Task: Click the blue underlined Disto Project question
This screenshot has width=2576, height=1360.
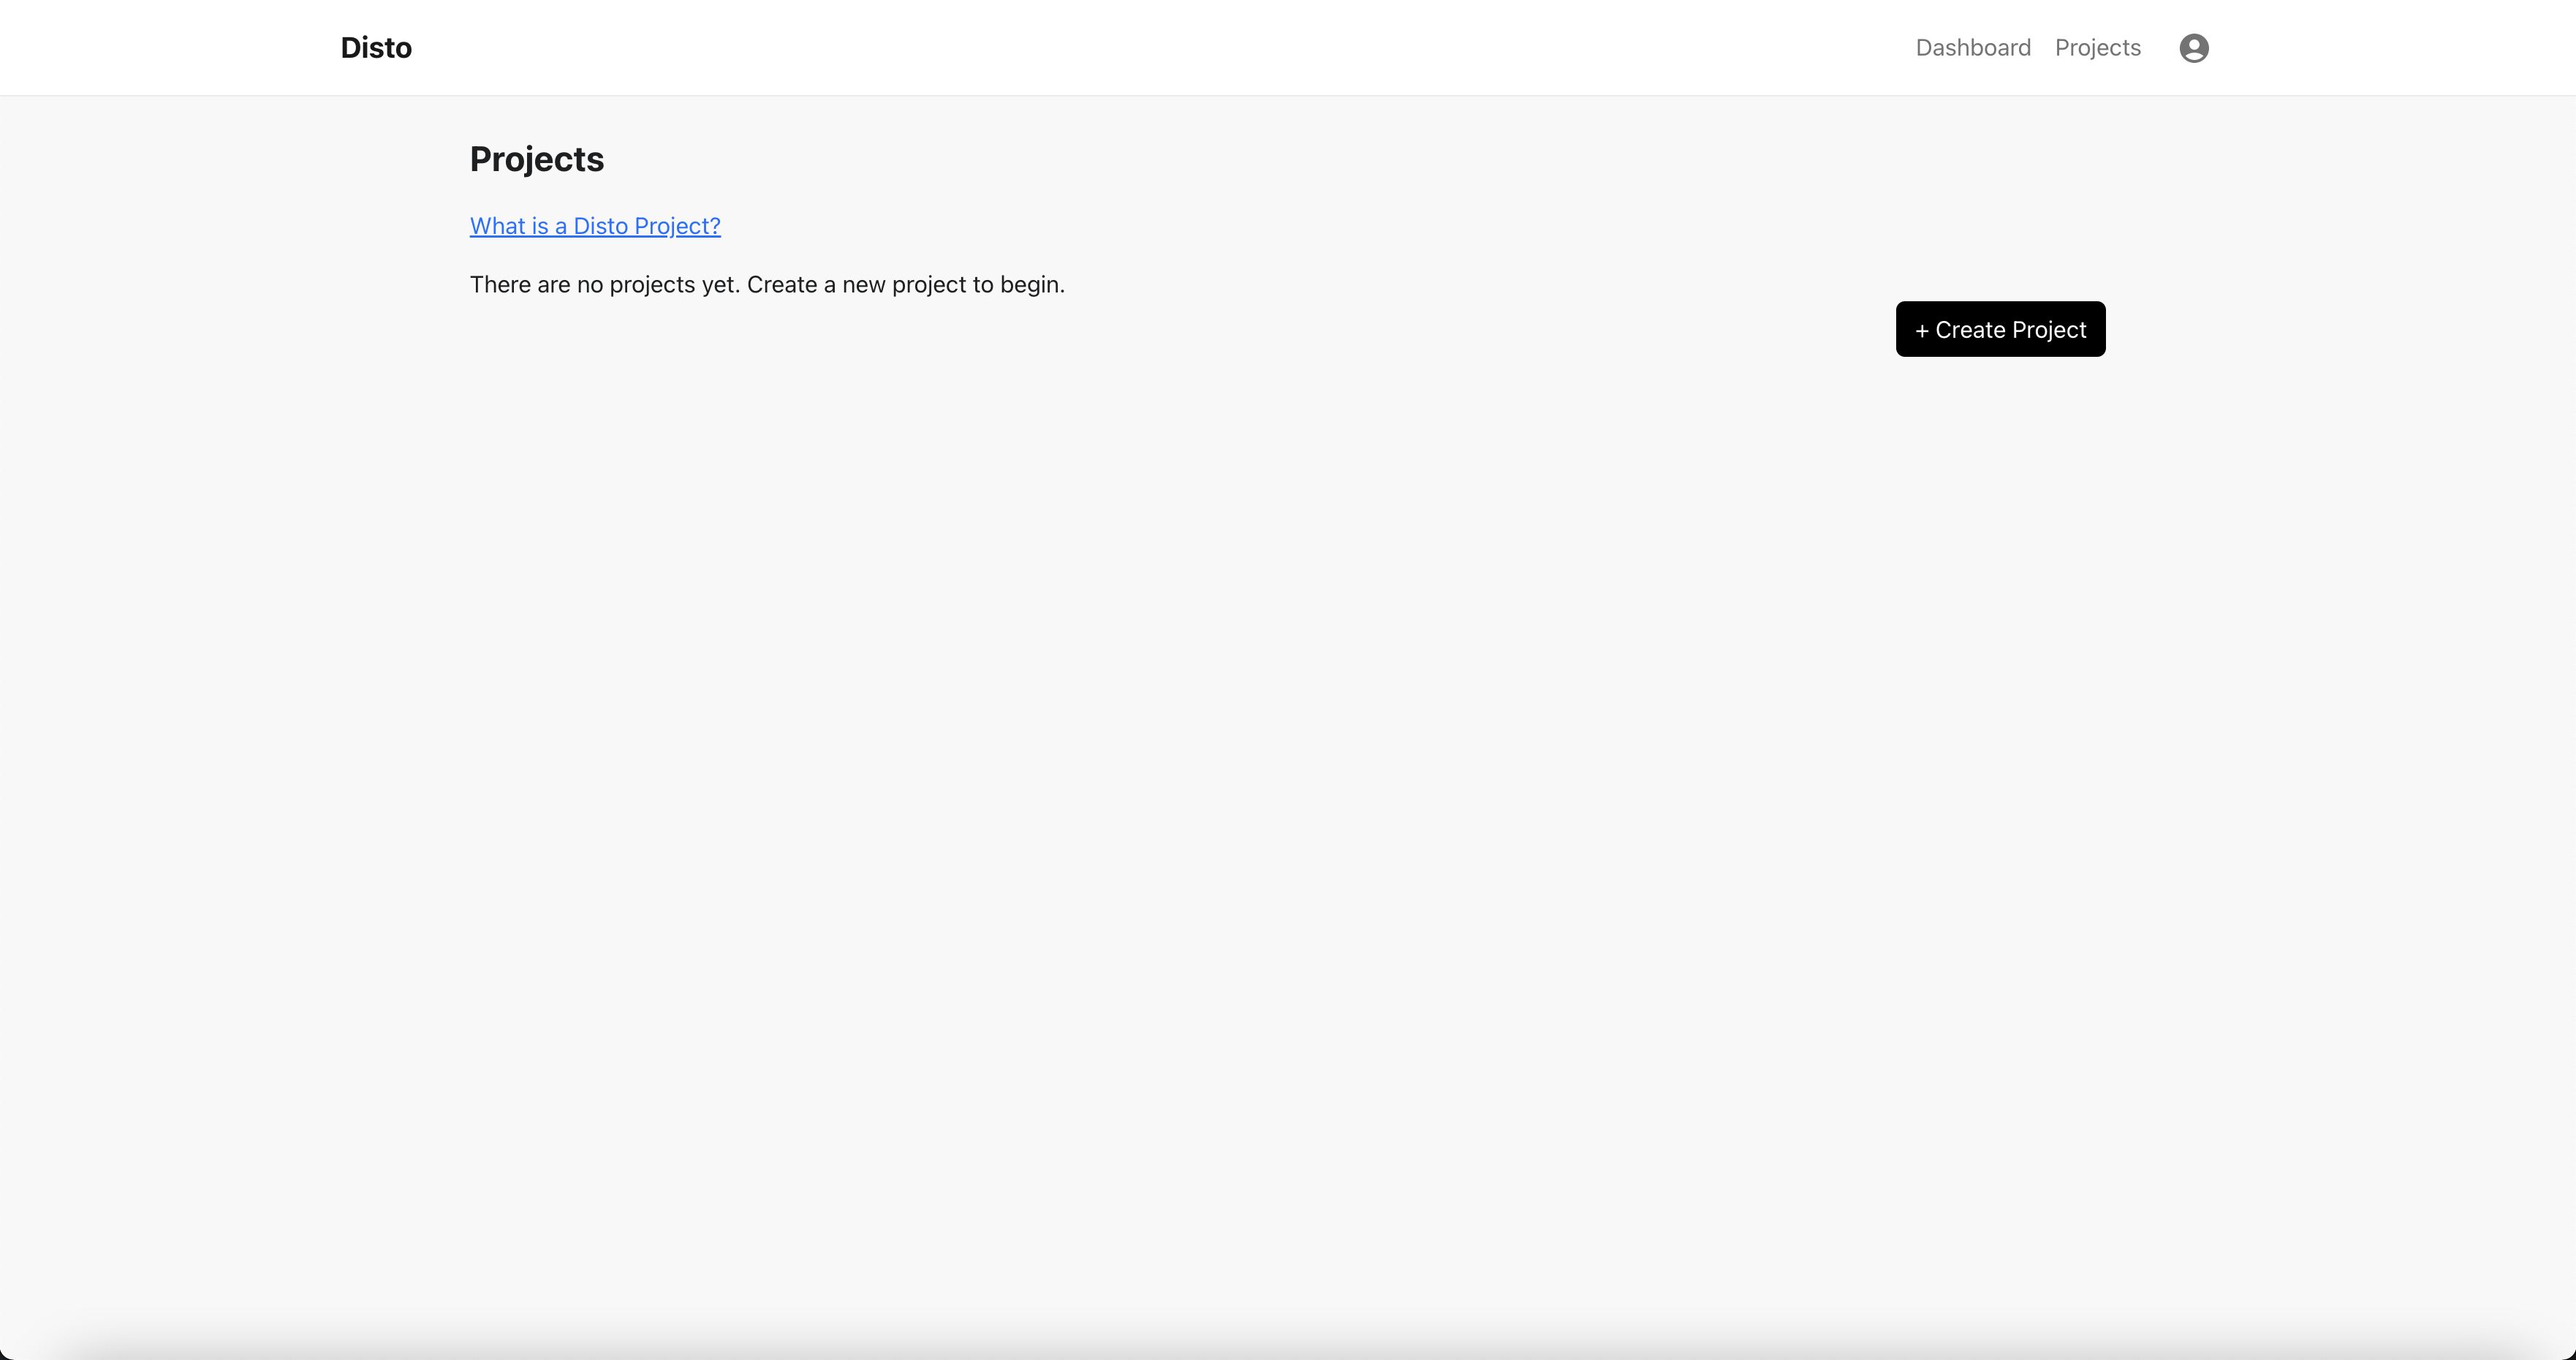Action: [x=595, y=226]
